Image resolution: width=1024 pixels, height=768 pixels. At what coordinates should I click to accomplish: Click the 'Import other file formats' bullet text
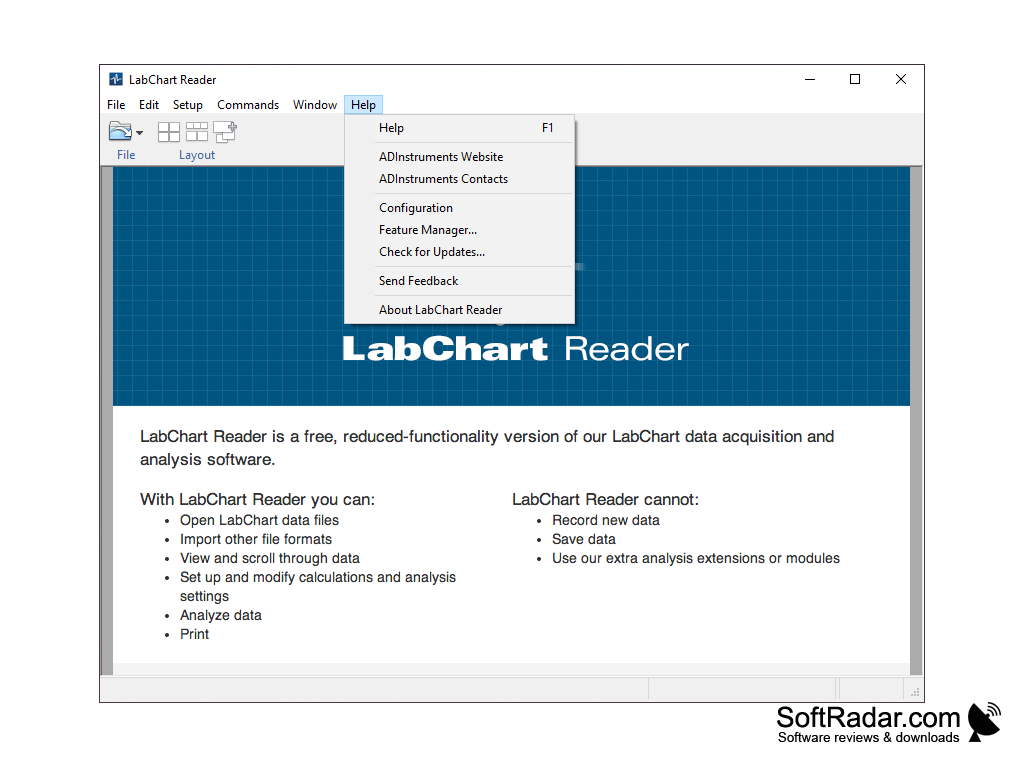[x=256, y=539]
